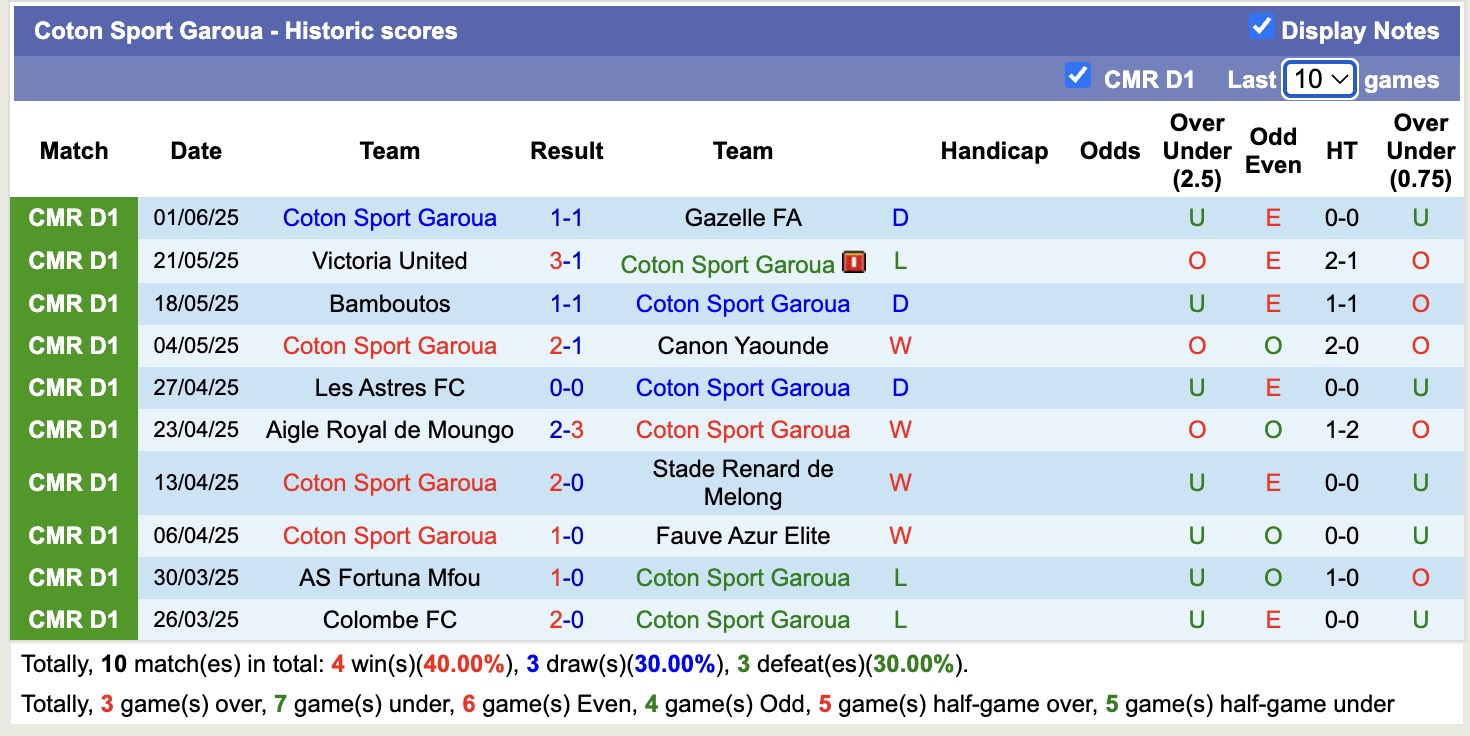Click the Odd Even column header
The width and height of the screenshot is (1470, 736).
1273,151
